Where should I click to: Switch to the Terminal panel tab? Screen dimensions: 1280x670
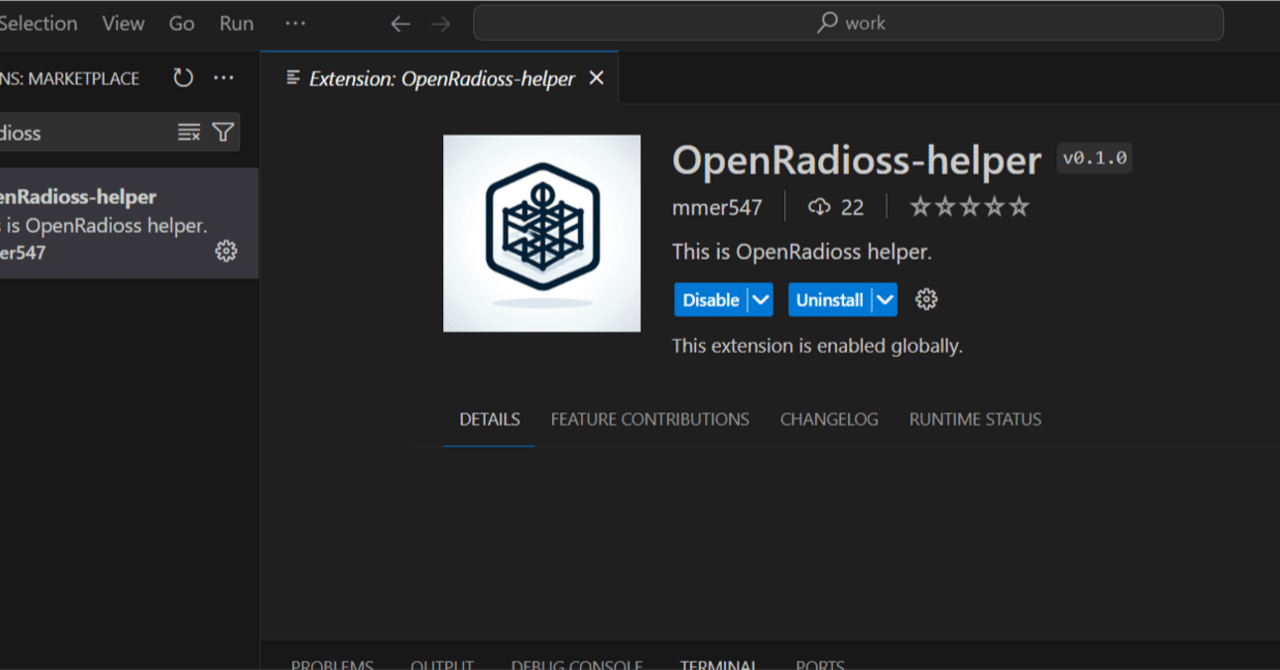pyautogui.click(x=719, y=663)
